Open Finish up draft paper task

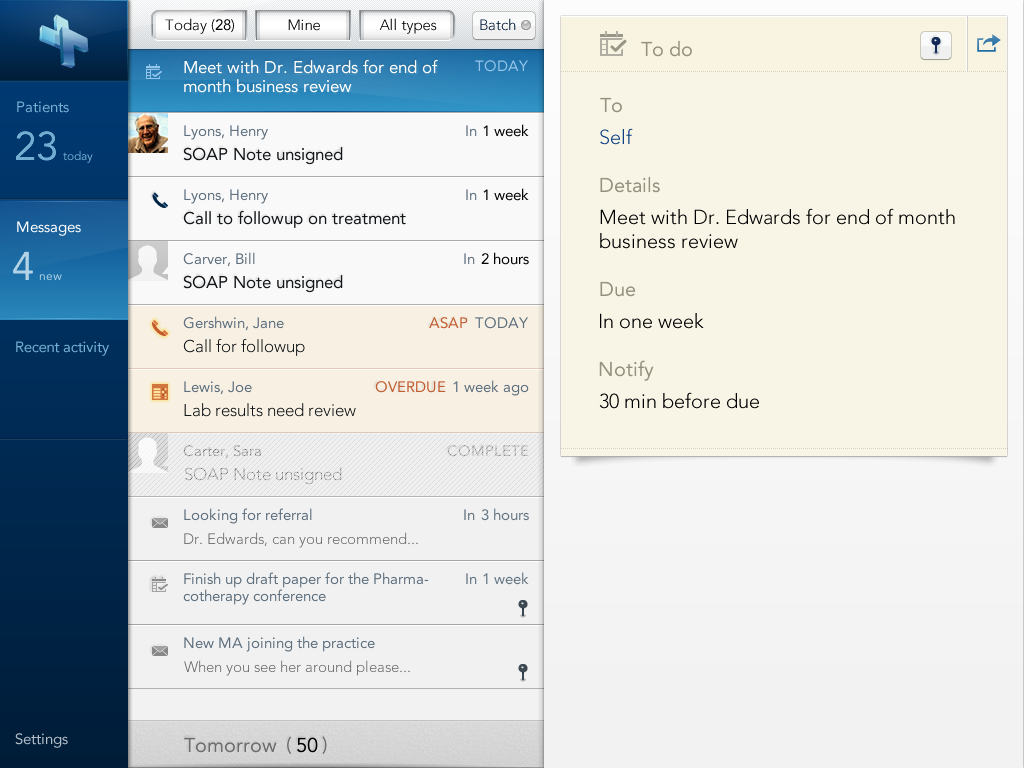point(336,592)
